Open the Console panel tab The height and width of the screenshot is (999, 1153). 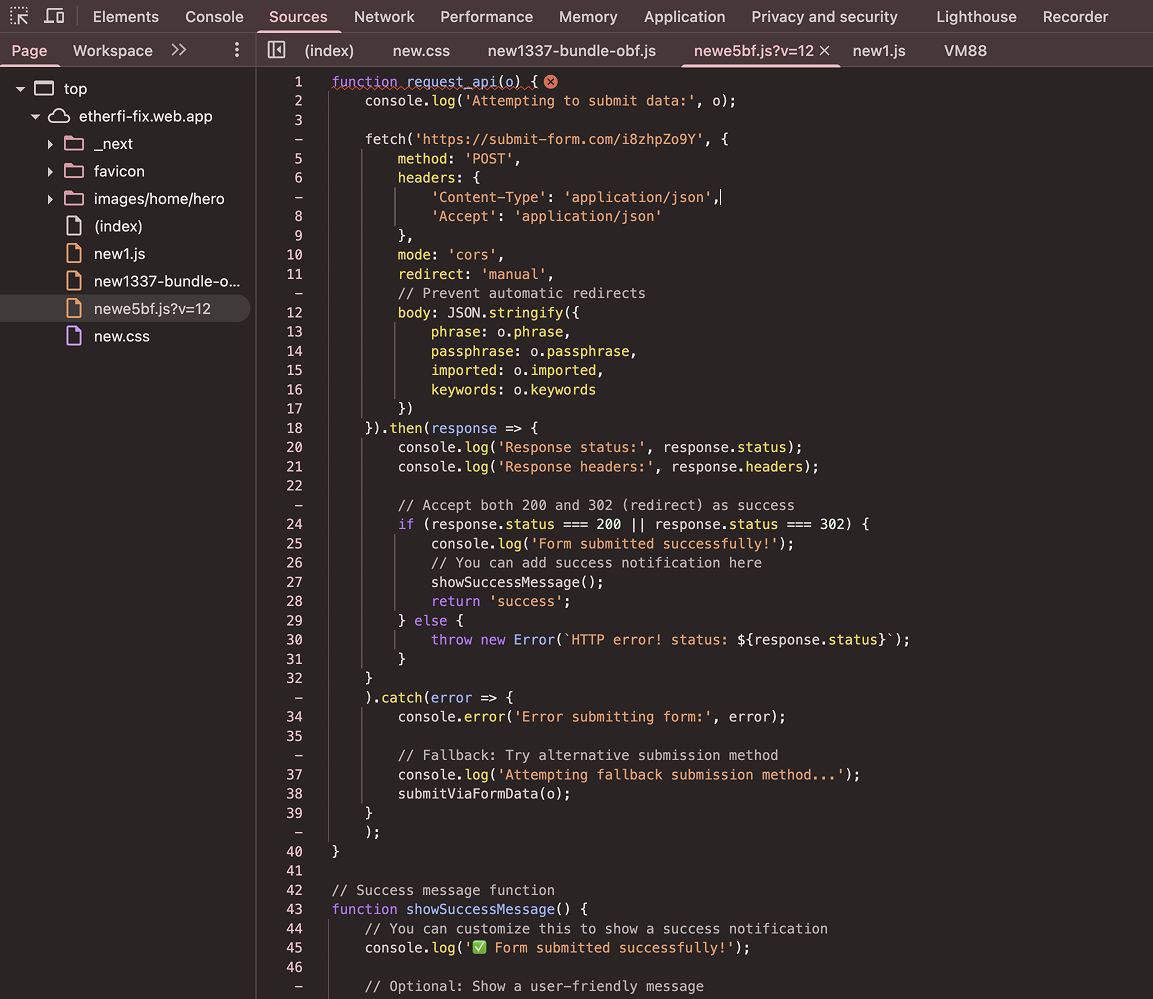coord(214,17)
